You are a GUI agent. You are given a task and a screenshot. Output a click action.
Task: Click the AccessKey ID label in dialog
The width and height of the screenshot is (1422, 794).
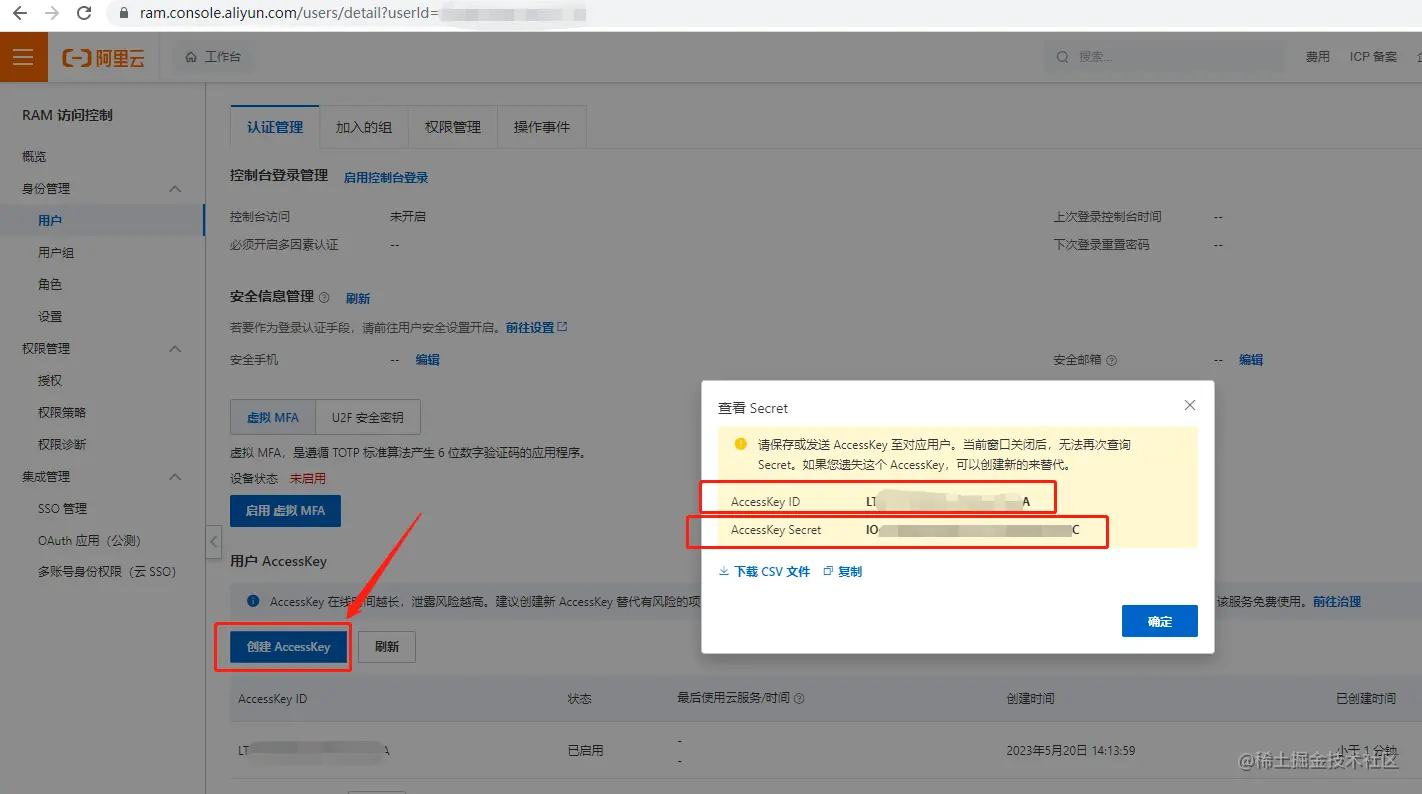(x=765, y=502)
